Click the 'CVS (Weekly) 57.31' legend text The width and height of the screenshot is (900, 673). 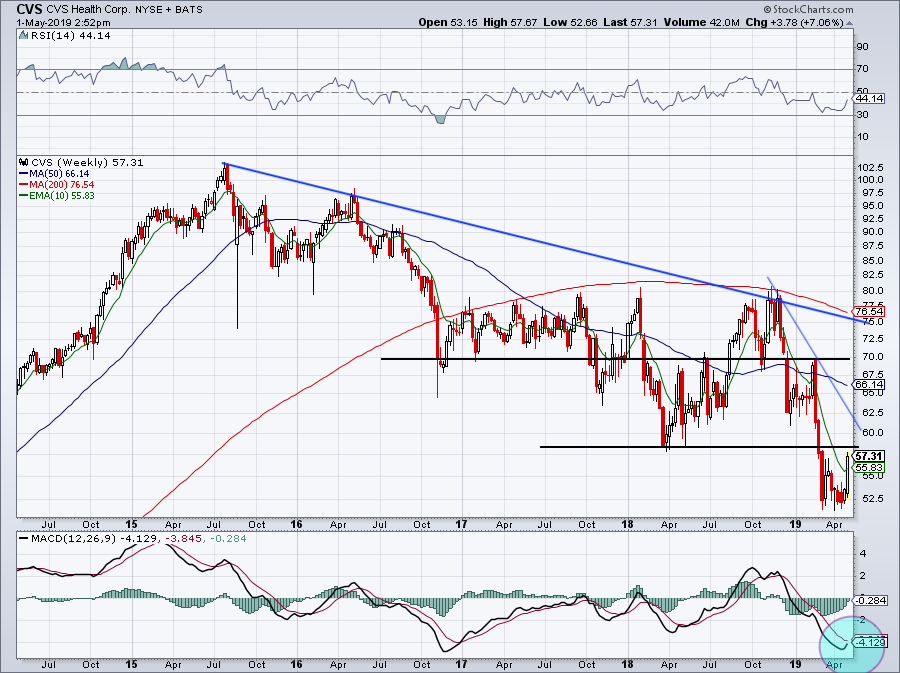(87, 162)
